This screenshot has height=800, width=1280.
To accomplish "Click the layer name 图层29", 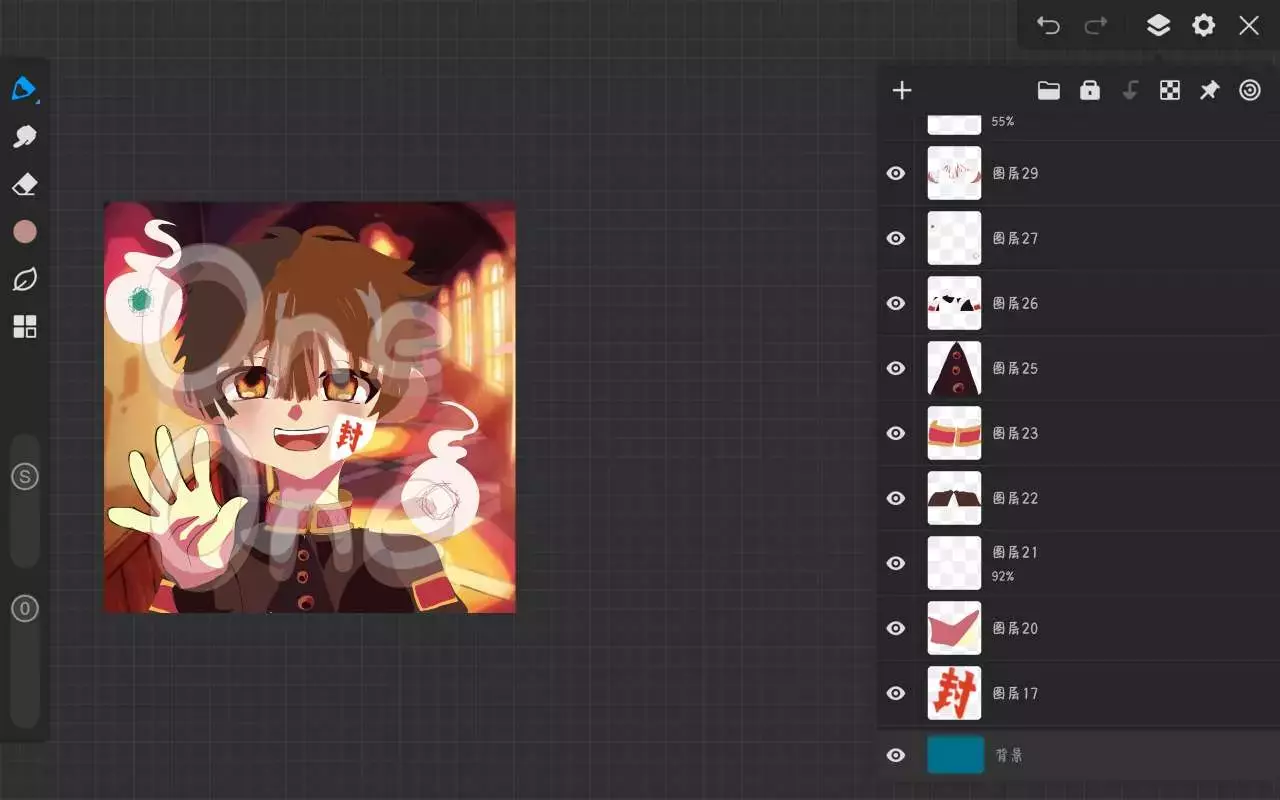I will 1015,173.
